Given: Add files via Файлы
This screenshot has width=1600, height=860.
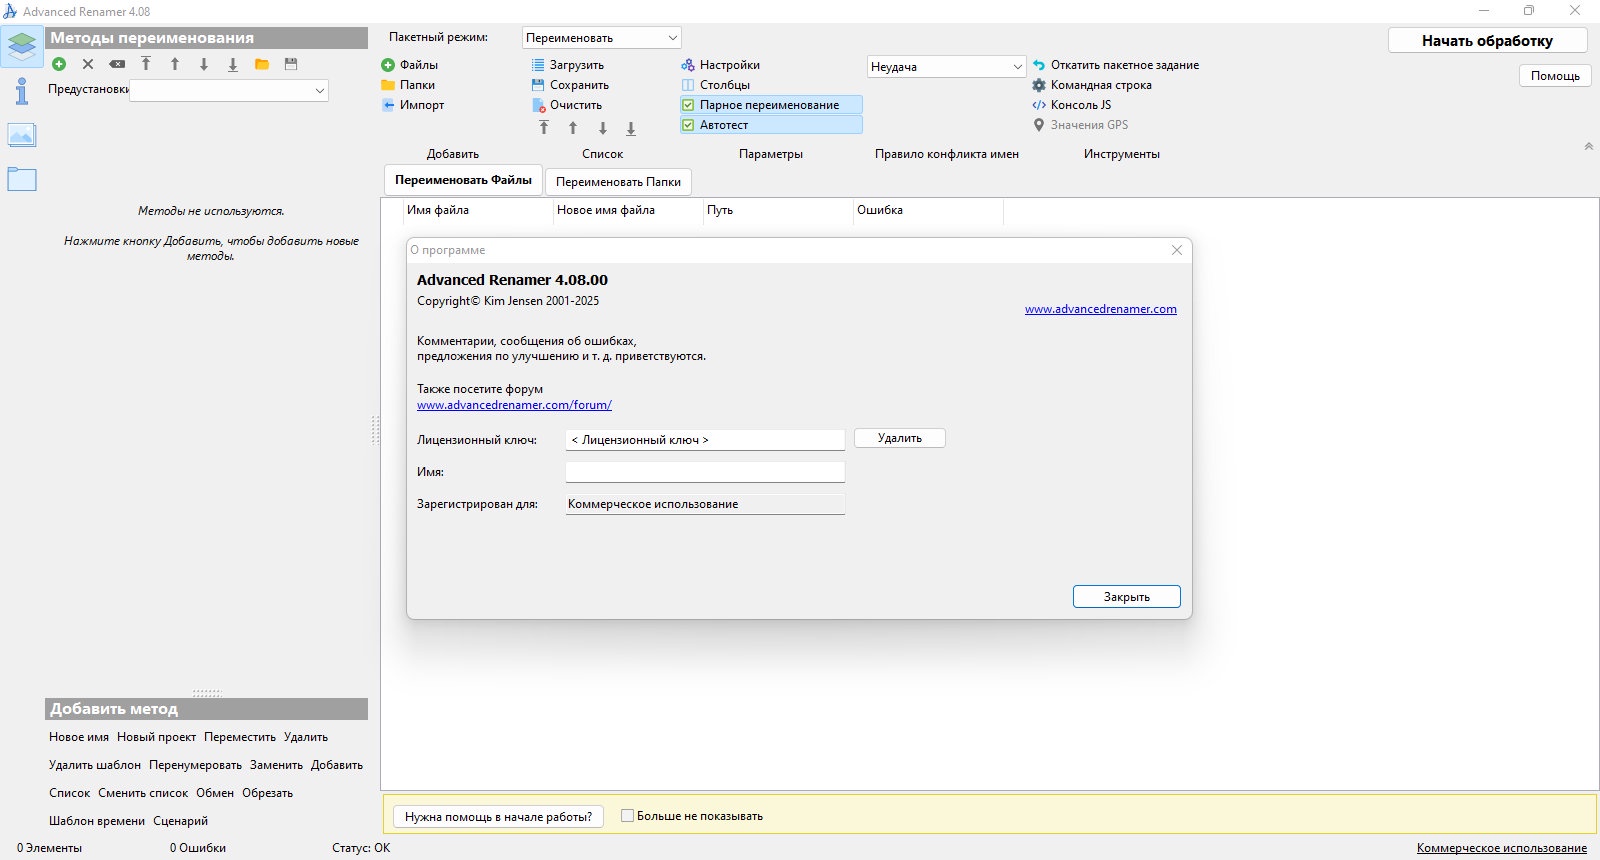Looking at the screenshot, I should click(410, 65).
